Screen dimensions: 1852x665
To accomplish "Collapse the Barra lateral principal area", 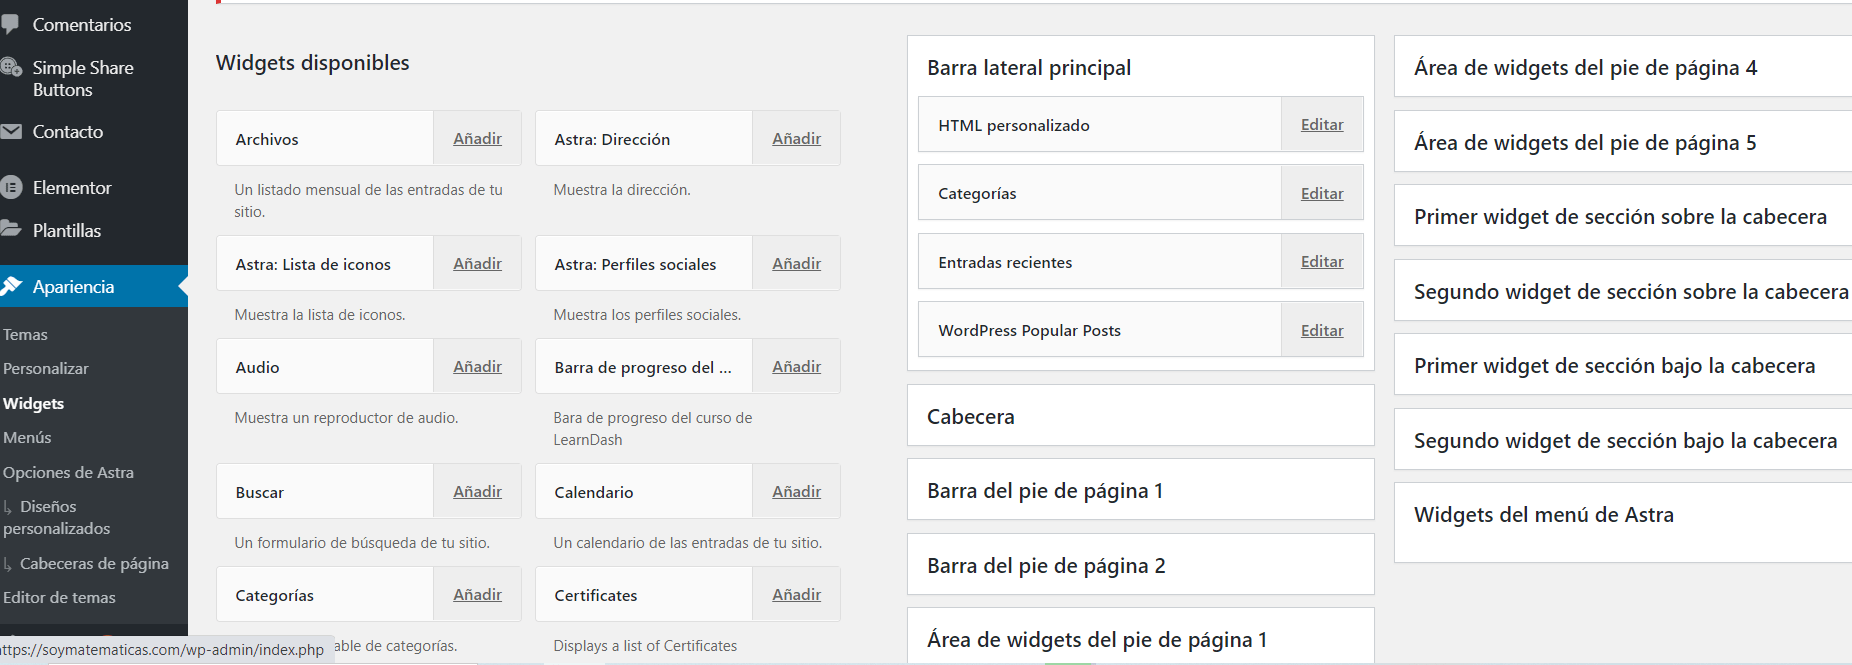I will pyautogui.click(x=1140, y=67).
